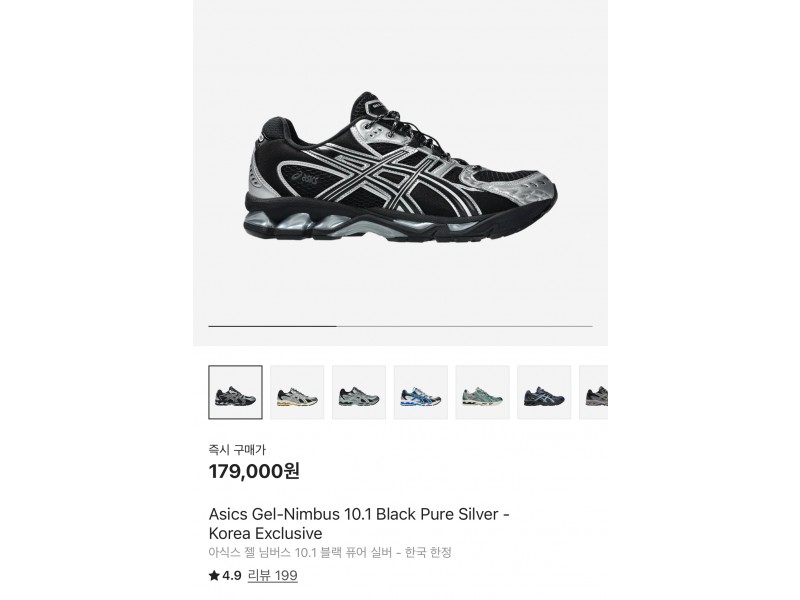Image resolution: width=800 pixels, height=600 pixels.
Task: Open the large main shoe product image
Action: [x=401, y=167]
